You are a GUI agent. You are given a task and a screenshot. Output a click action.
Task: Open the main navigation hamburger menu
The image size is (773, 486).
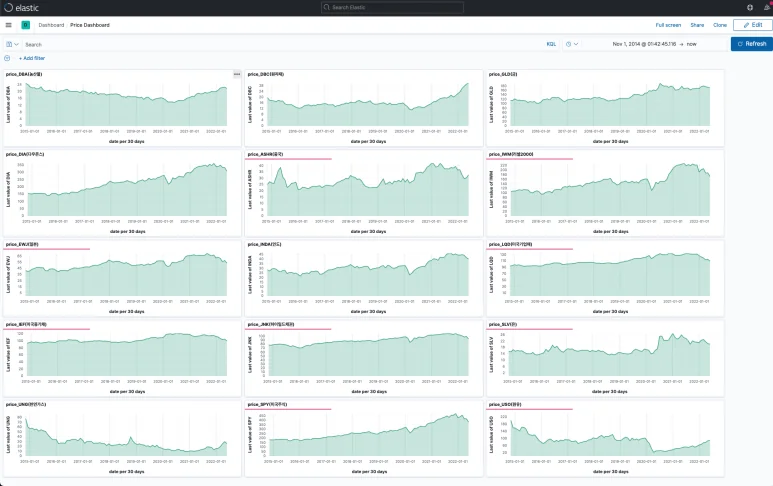(x=9, y=24)
